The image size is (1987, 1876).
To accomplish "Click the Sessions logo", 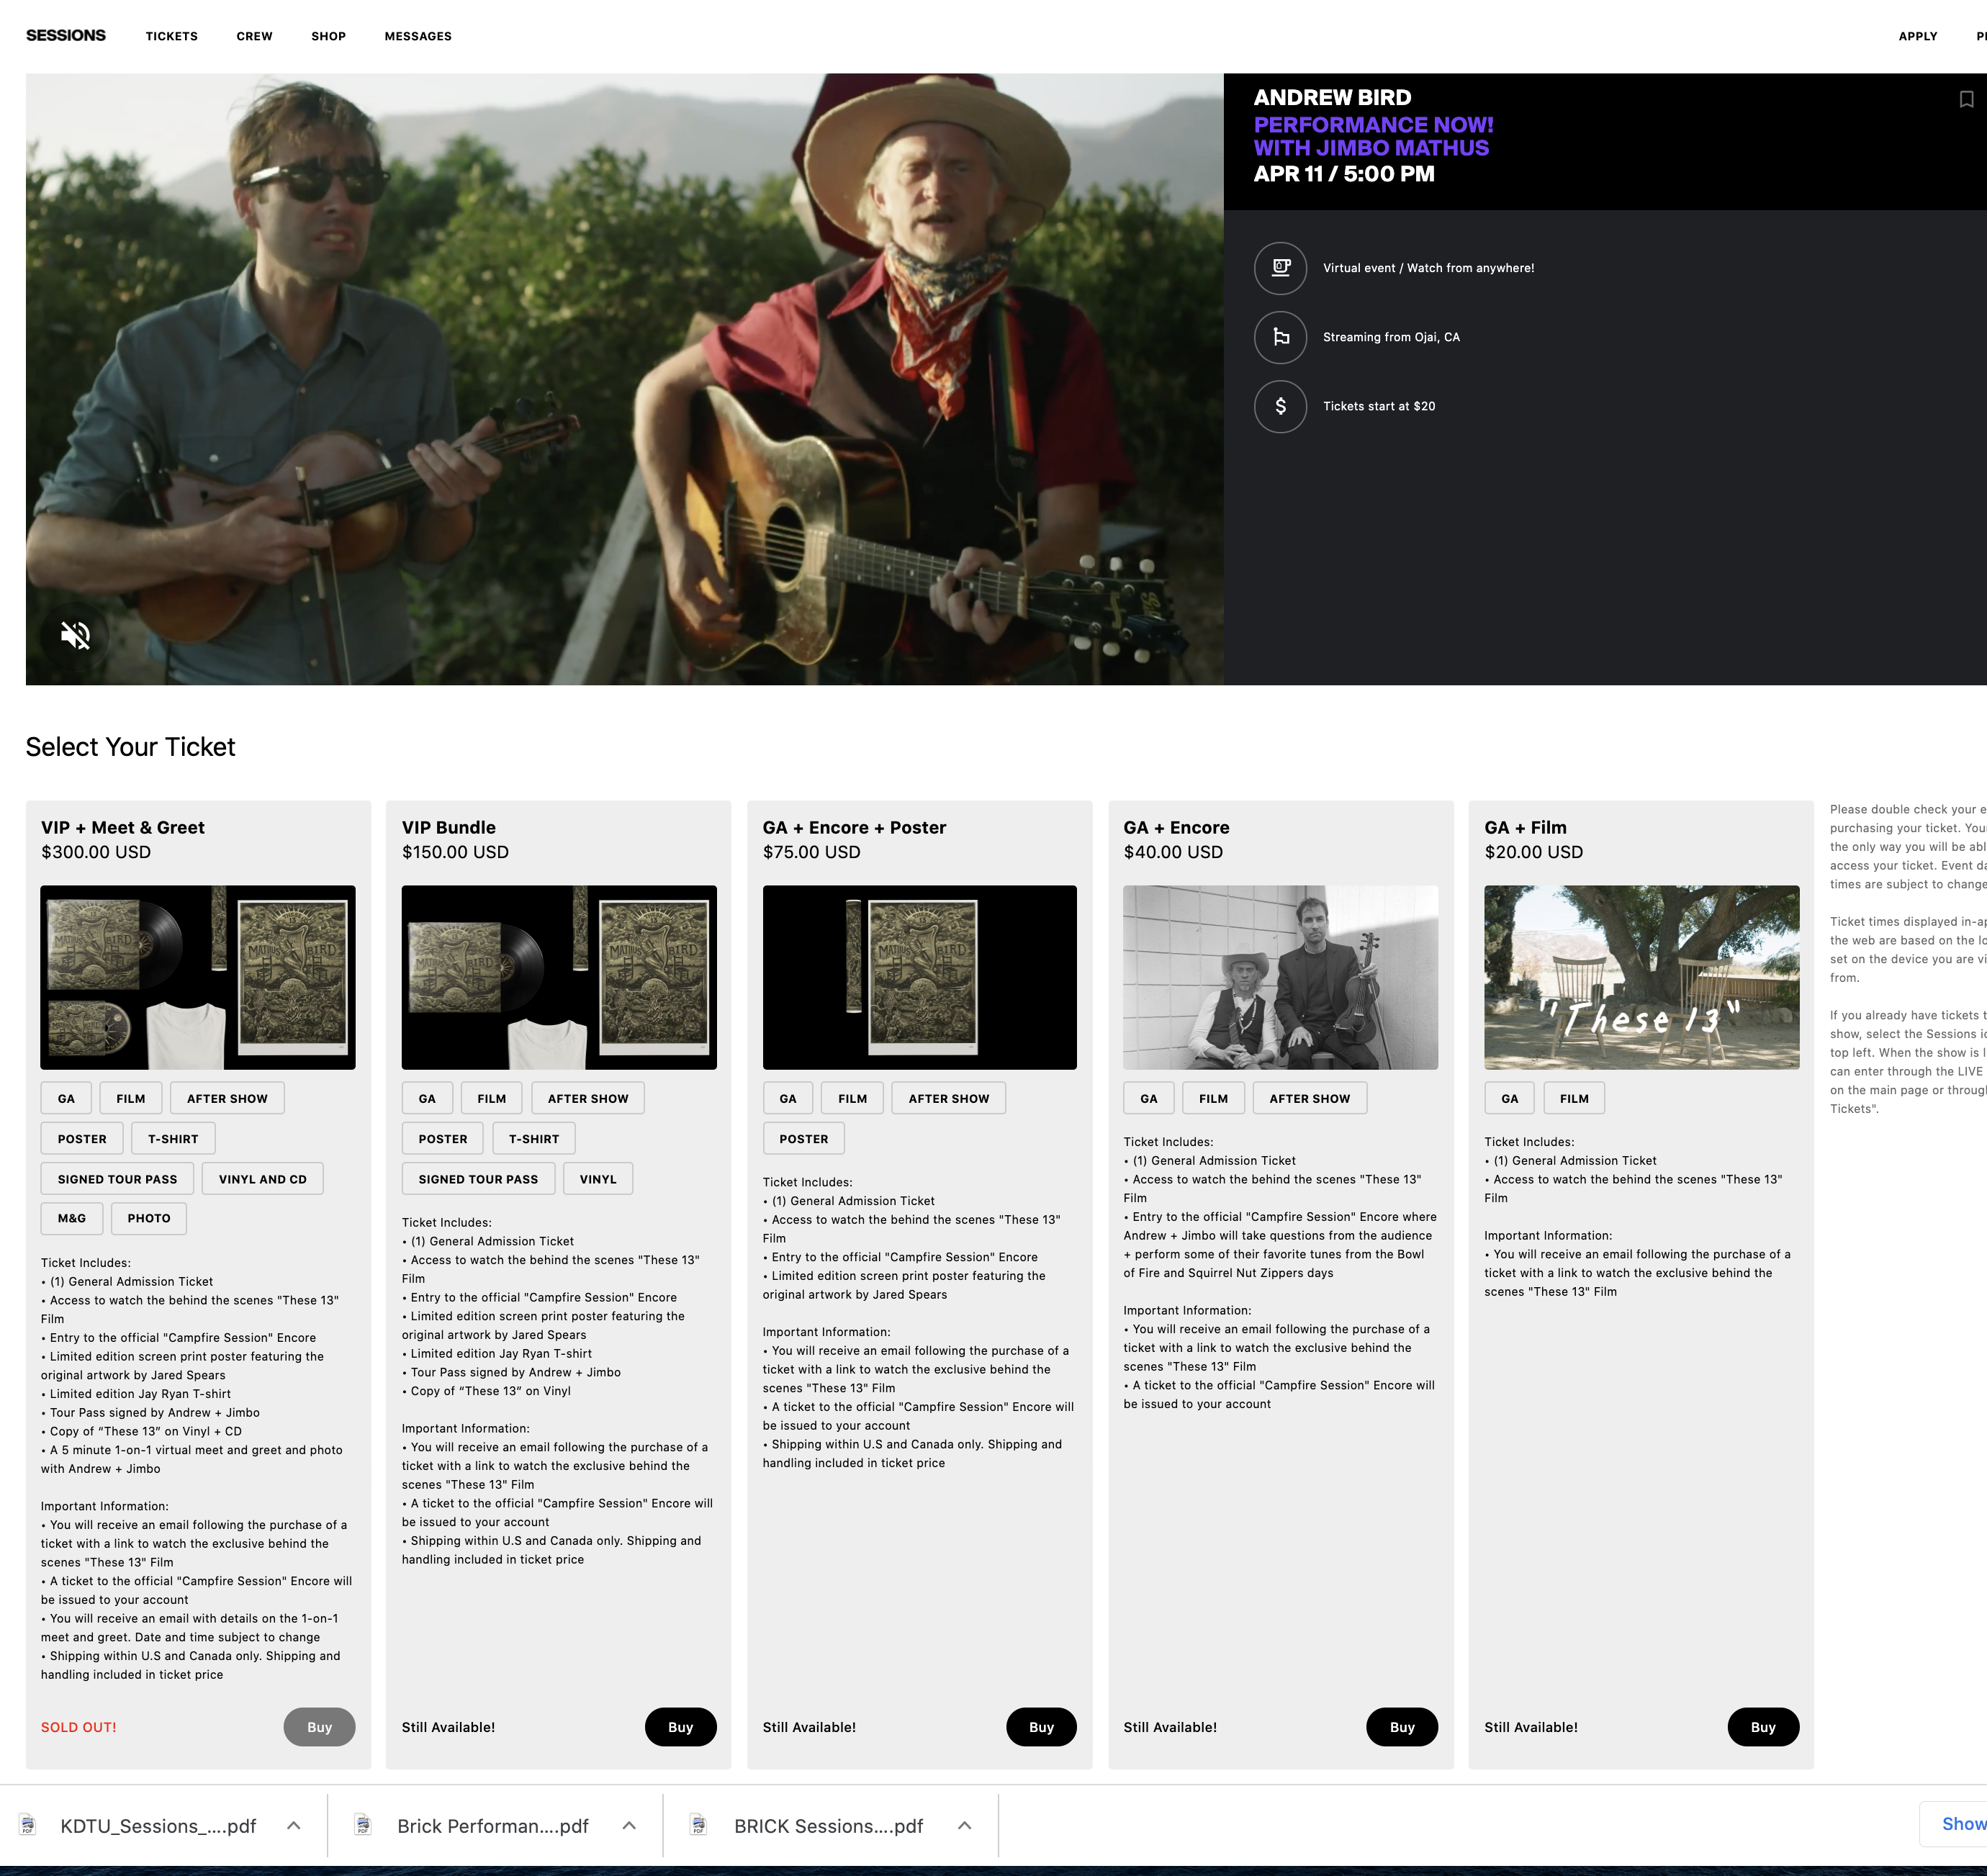I will click(66, 36).
